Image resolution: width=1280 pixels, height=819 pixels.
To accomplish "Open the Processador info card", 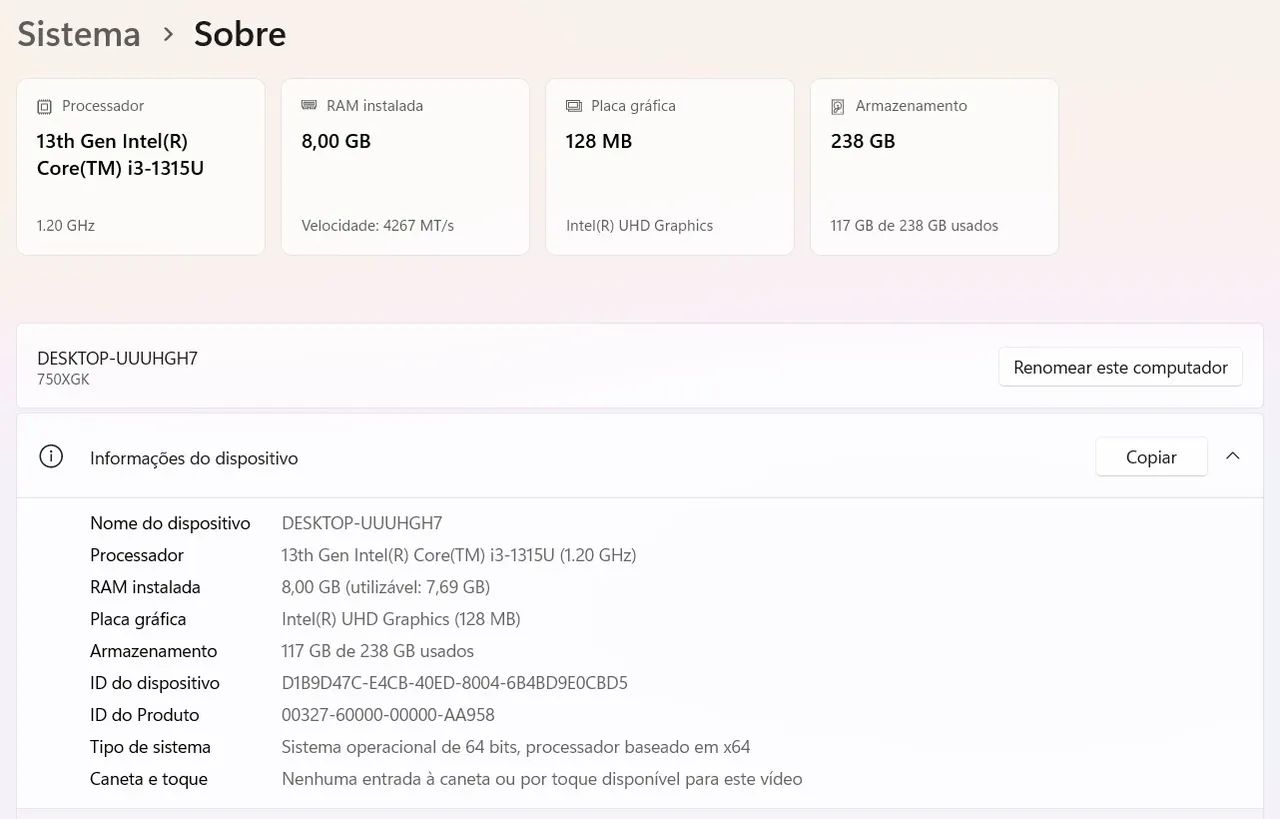I will click(141, 167).
